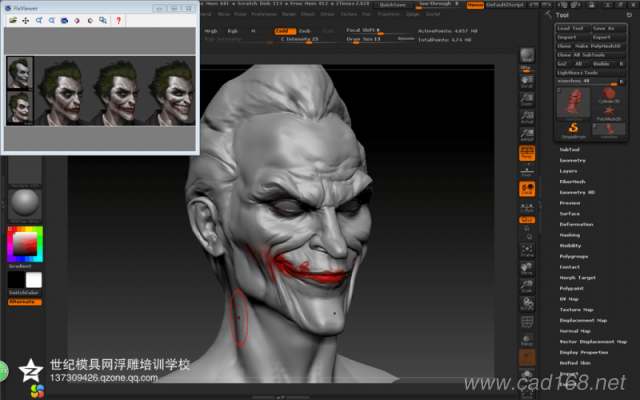
Task: Open the Preferences menu
Action: [x=264, y=14]
